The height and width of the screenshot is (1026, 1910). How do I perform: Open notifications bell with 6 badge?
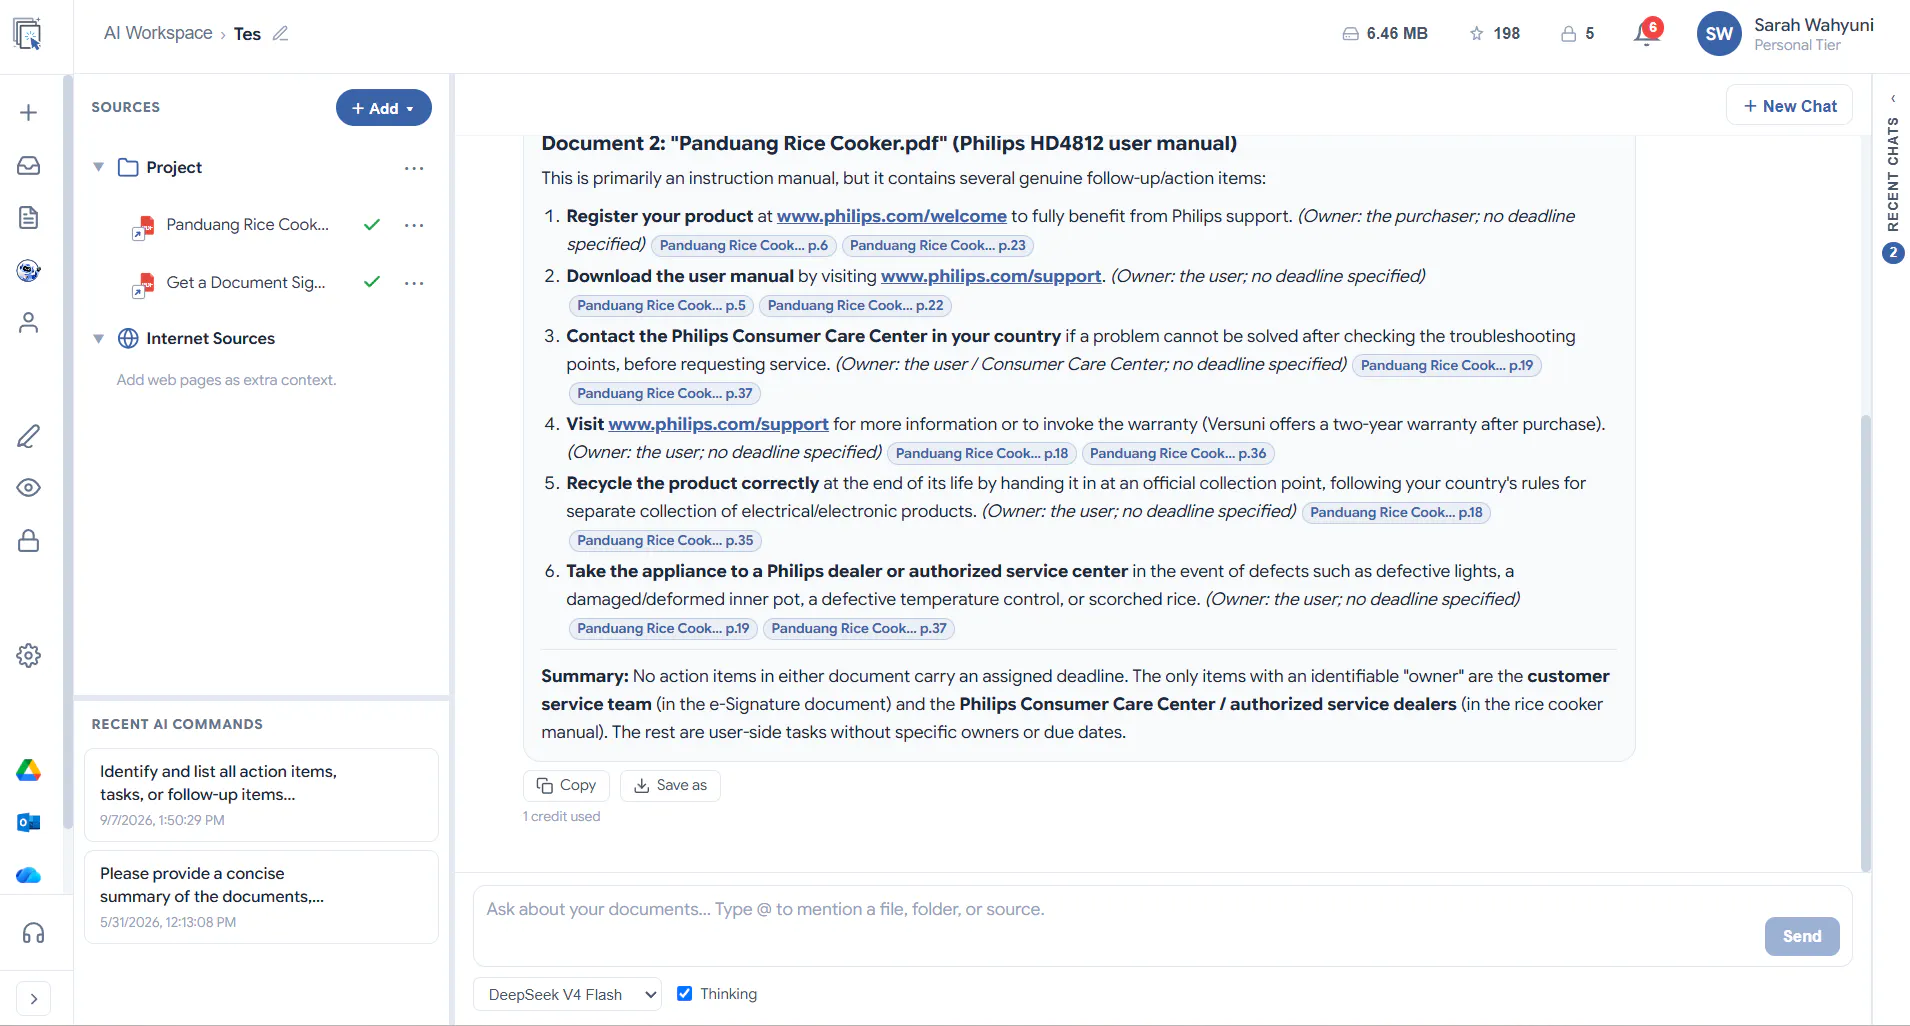pyautogui.click(x=1647, y=33)
